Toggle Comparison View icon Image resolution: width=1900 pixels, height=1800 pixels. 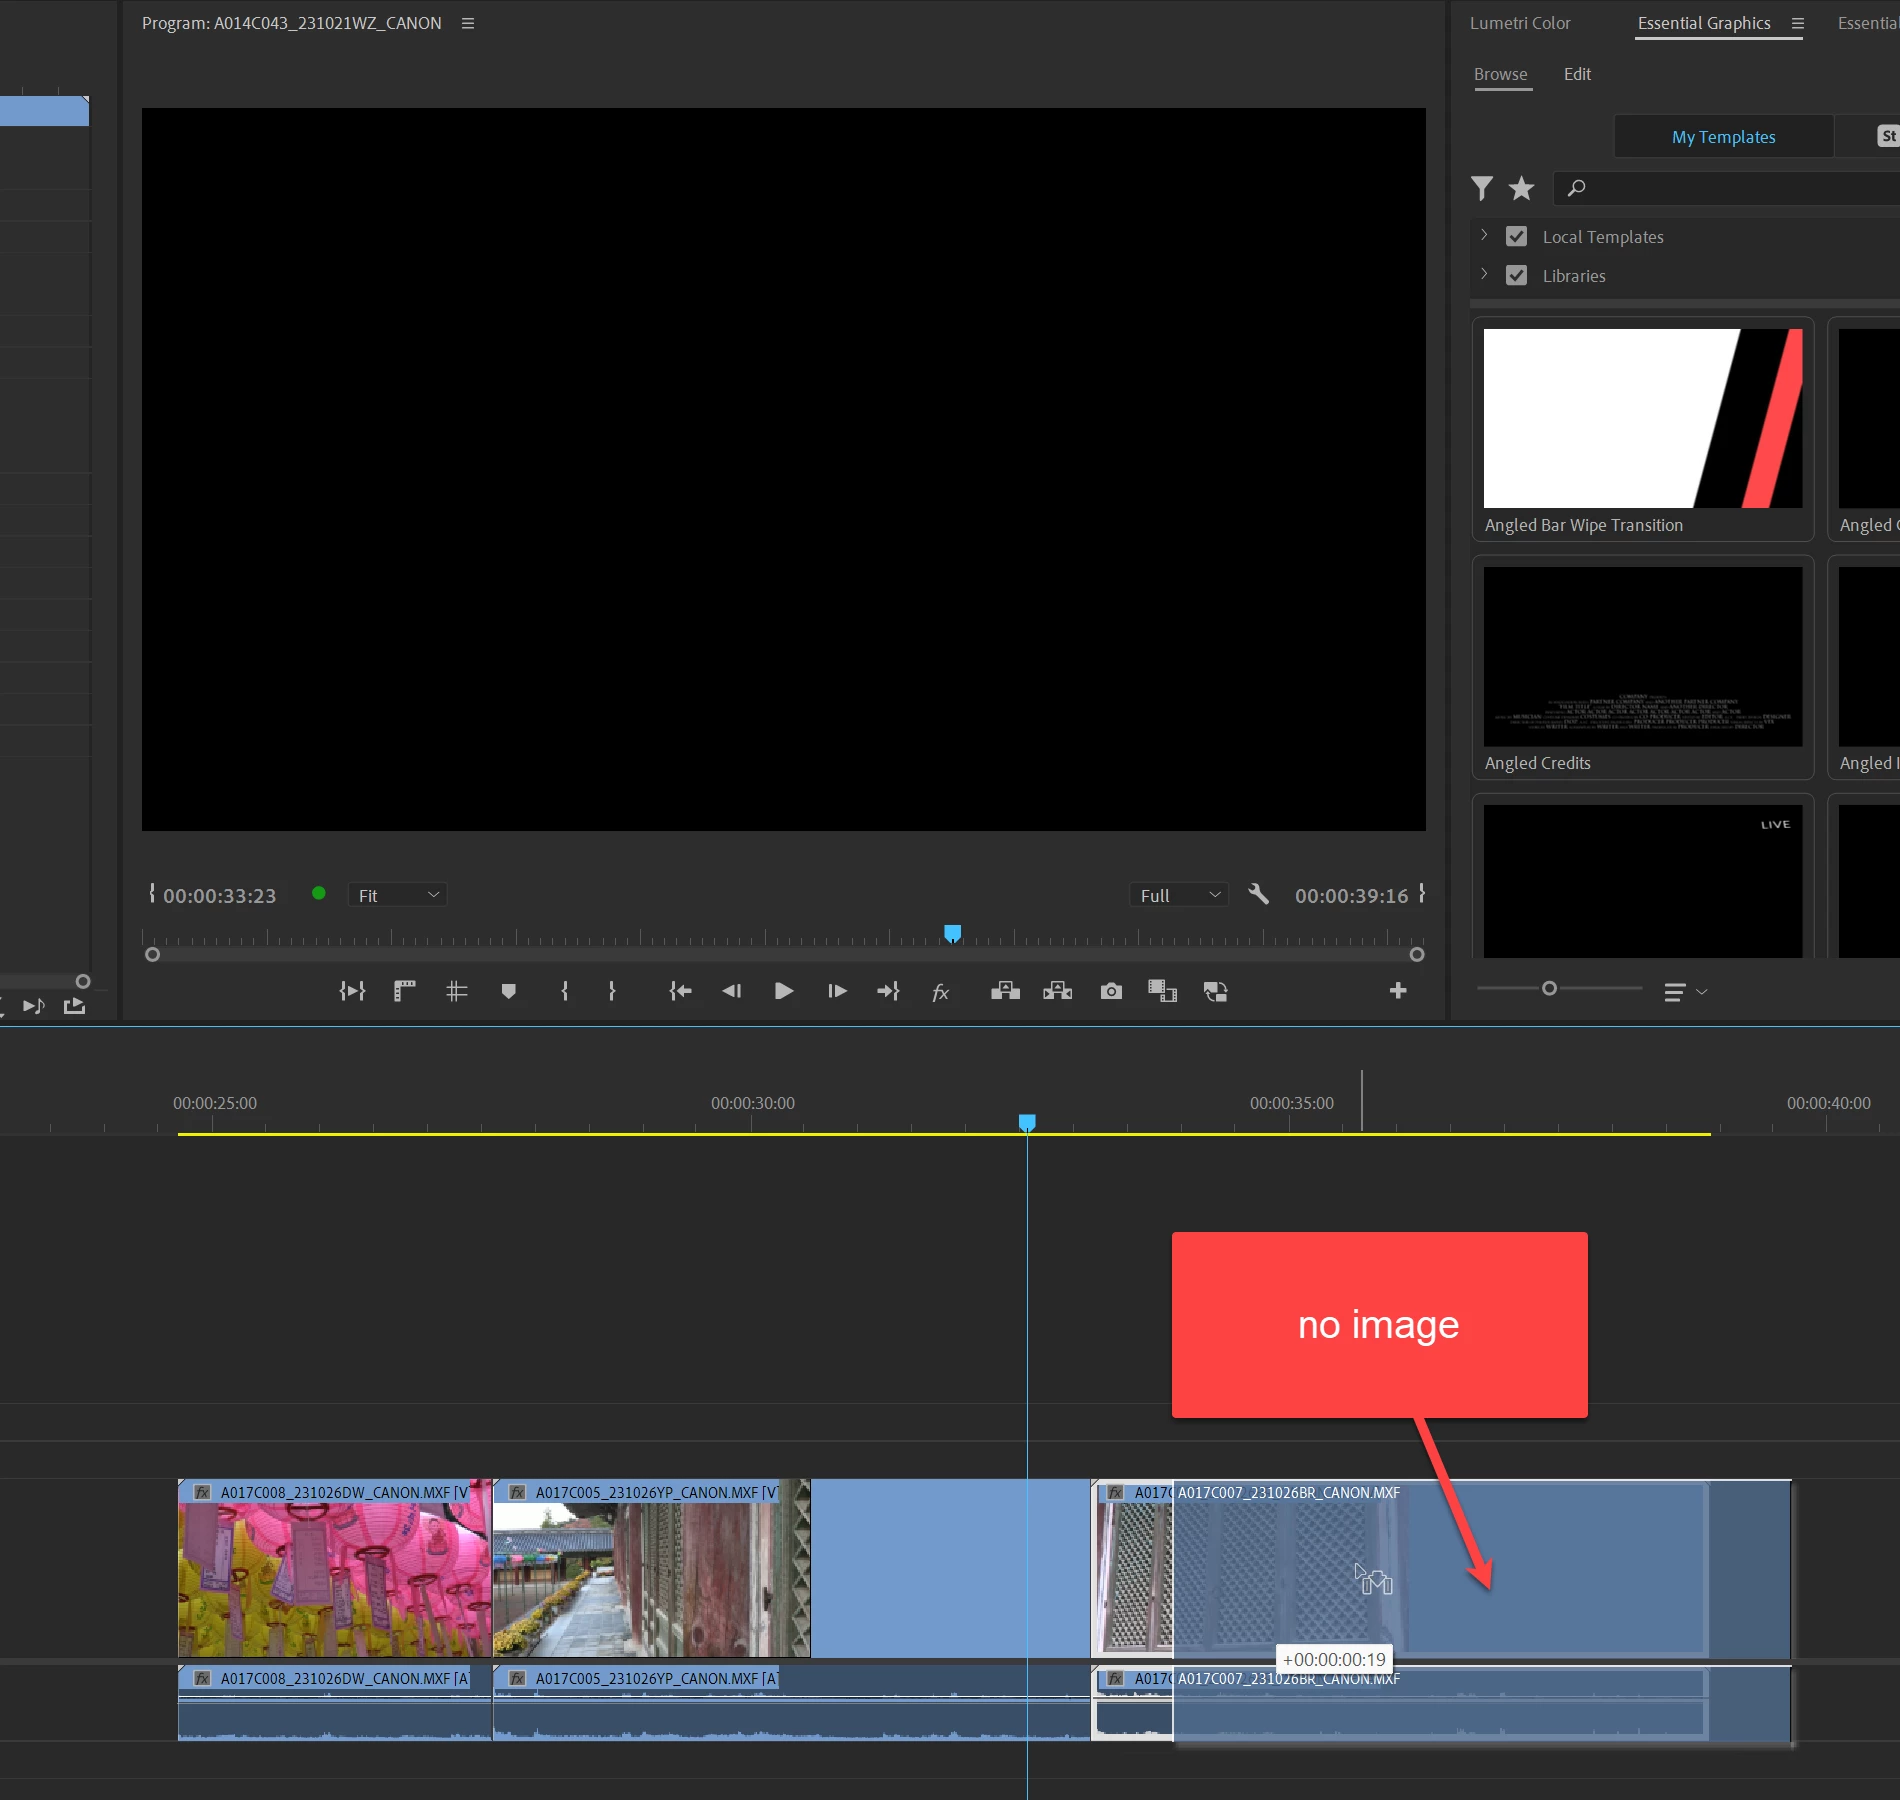(x=1162, y=991)
